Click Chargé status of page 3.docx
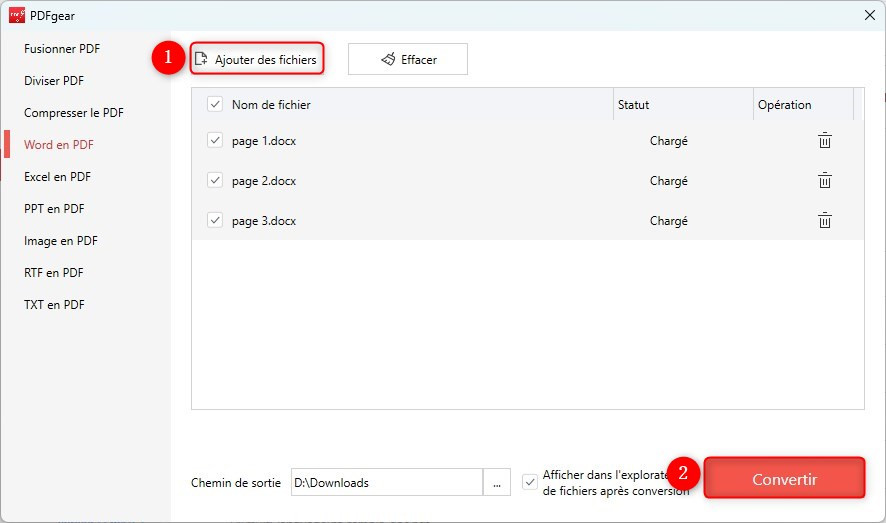The image size is (886, 523). pyautogui.click(x=668, y=221)
